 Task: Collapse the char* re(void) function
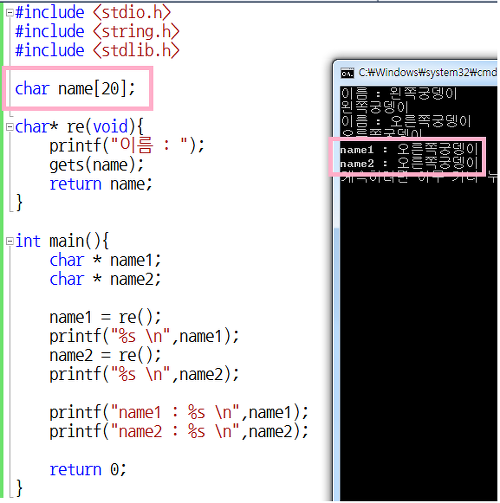pyautogui.click(x=10, y=127)
